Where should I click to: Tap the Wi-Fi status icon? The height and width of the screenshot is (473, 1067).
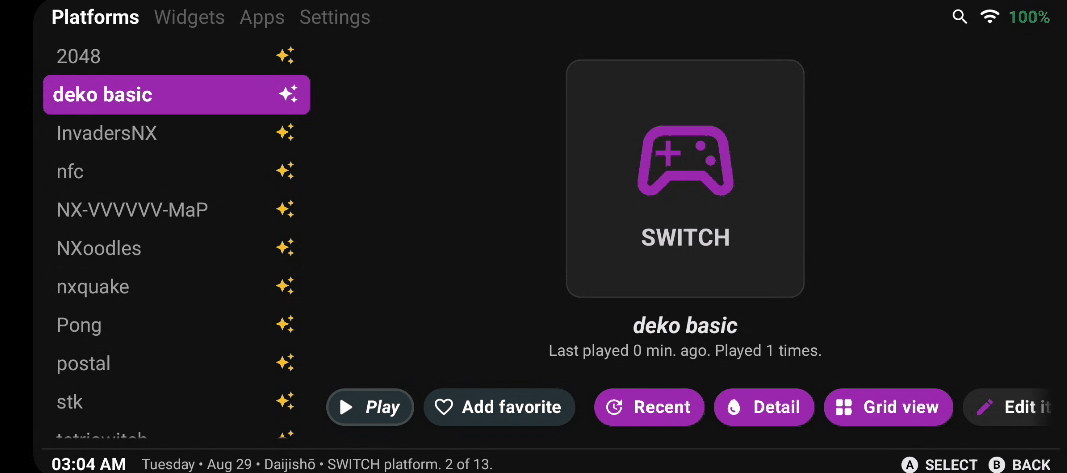tap(990, 17)
